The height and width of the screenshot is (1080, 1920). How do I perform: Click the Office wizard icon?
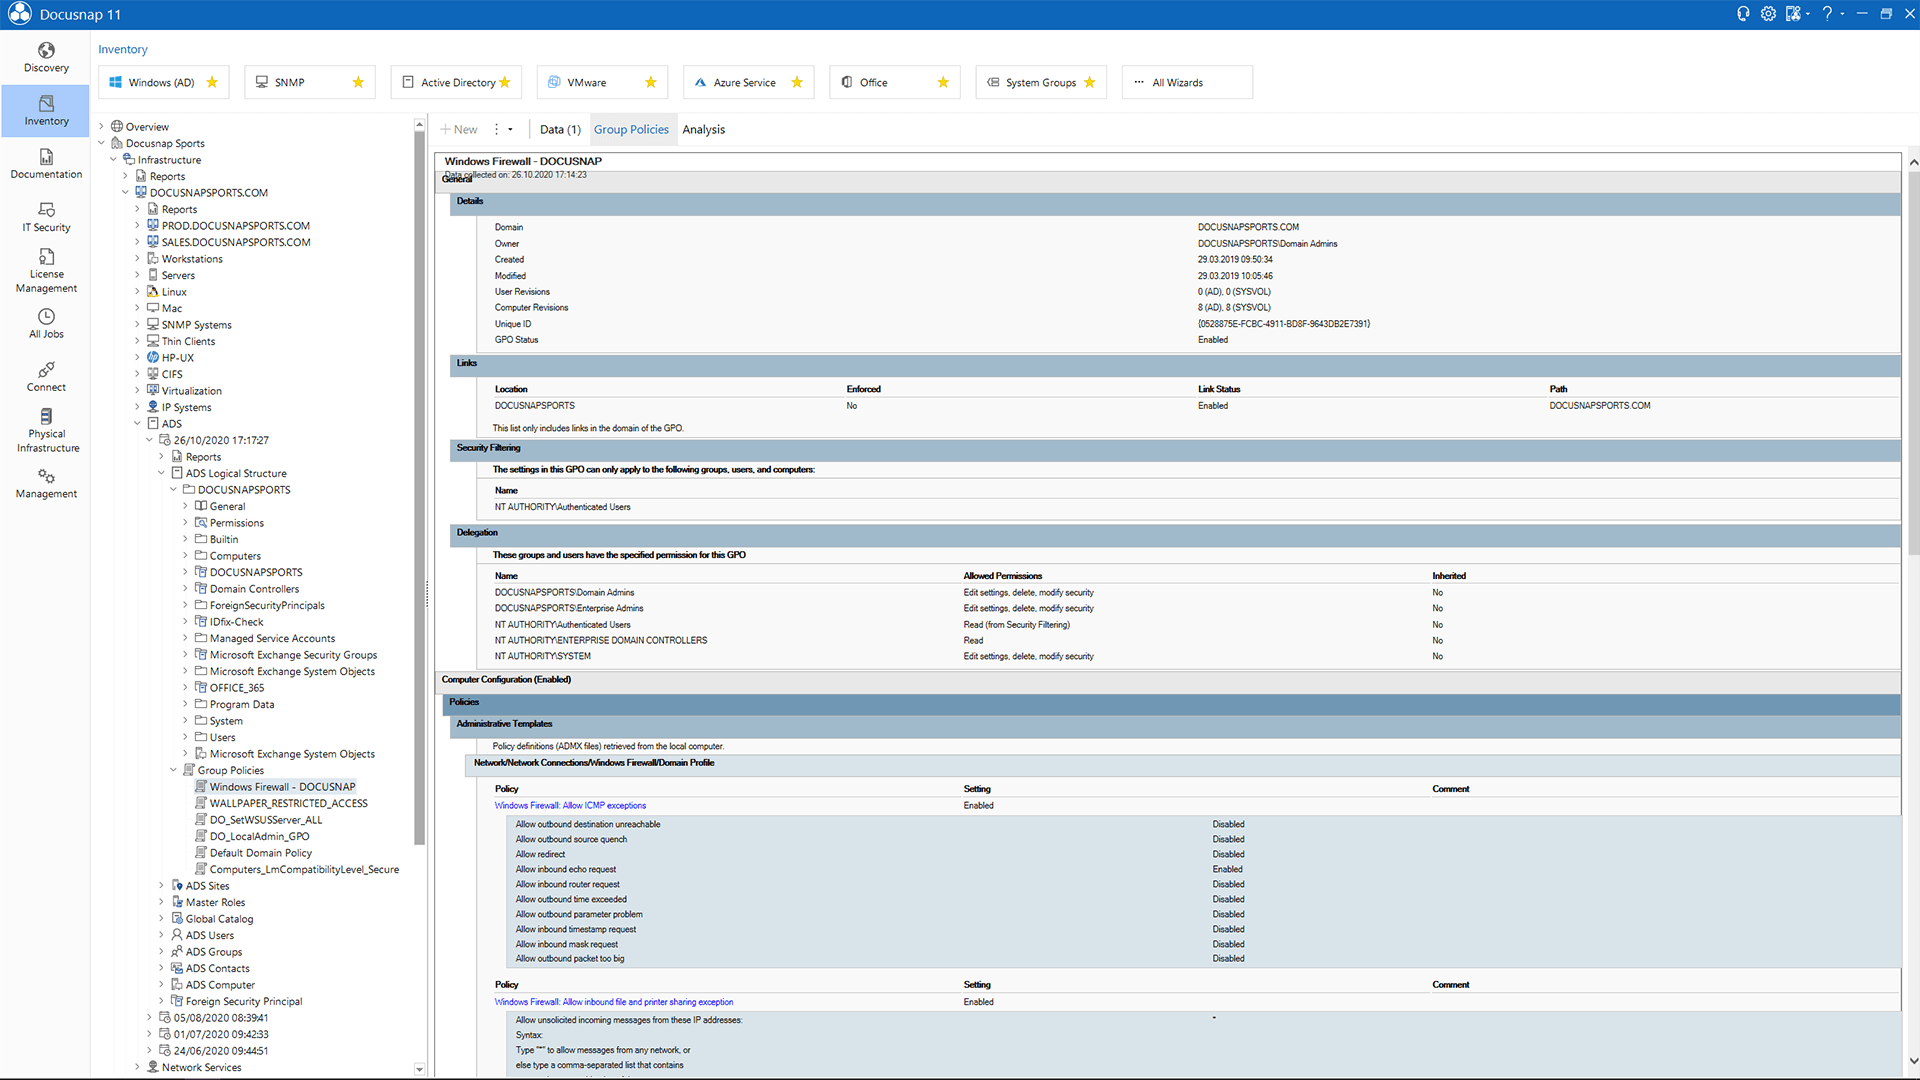[847, 83]
